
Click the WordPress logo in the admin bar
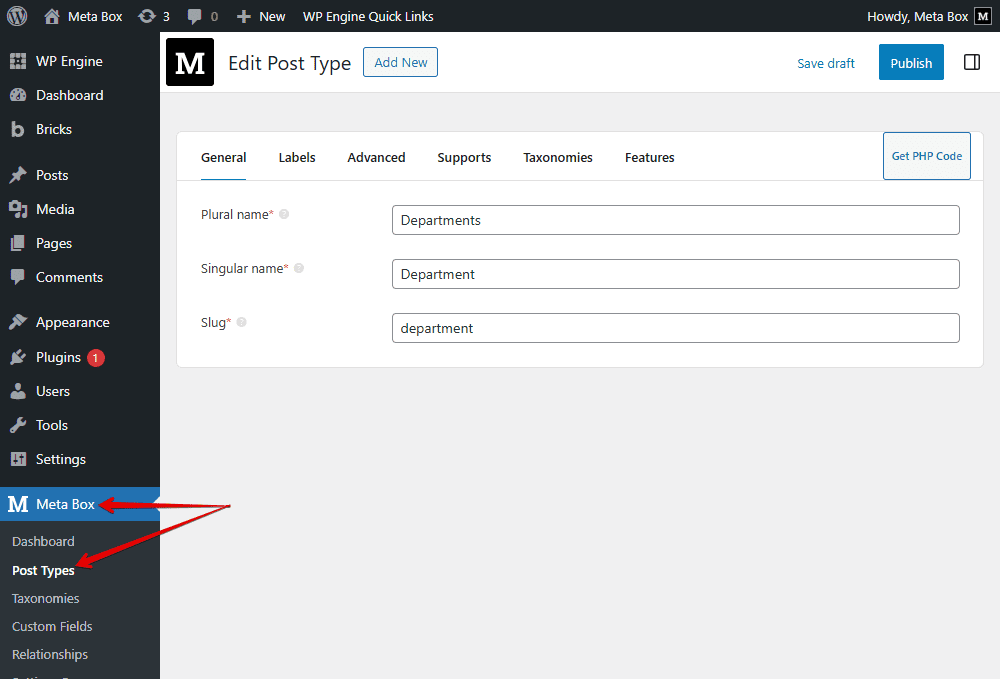16,16
